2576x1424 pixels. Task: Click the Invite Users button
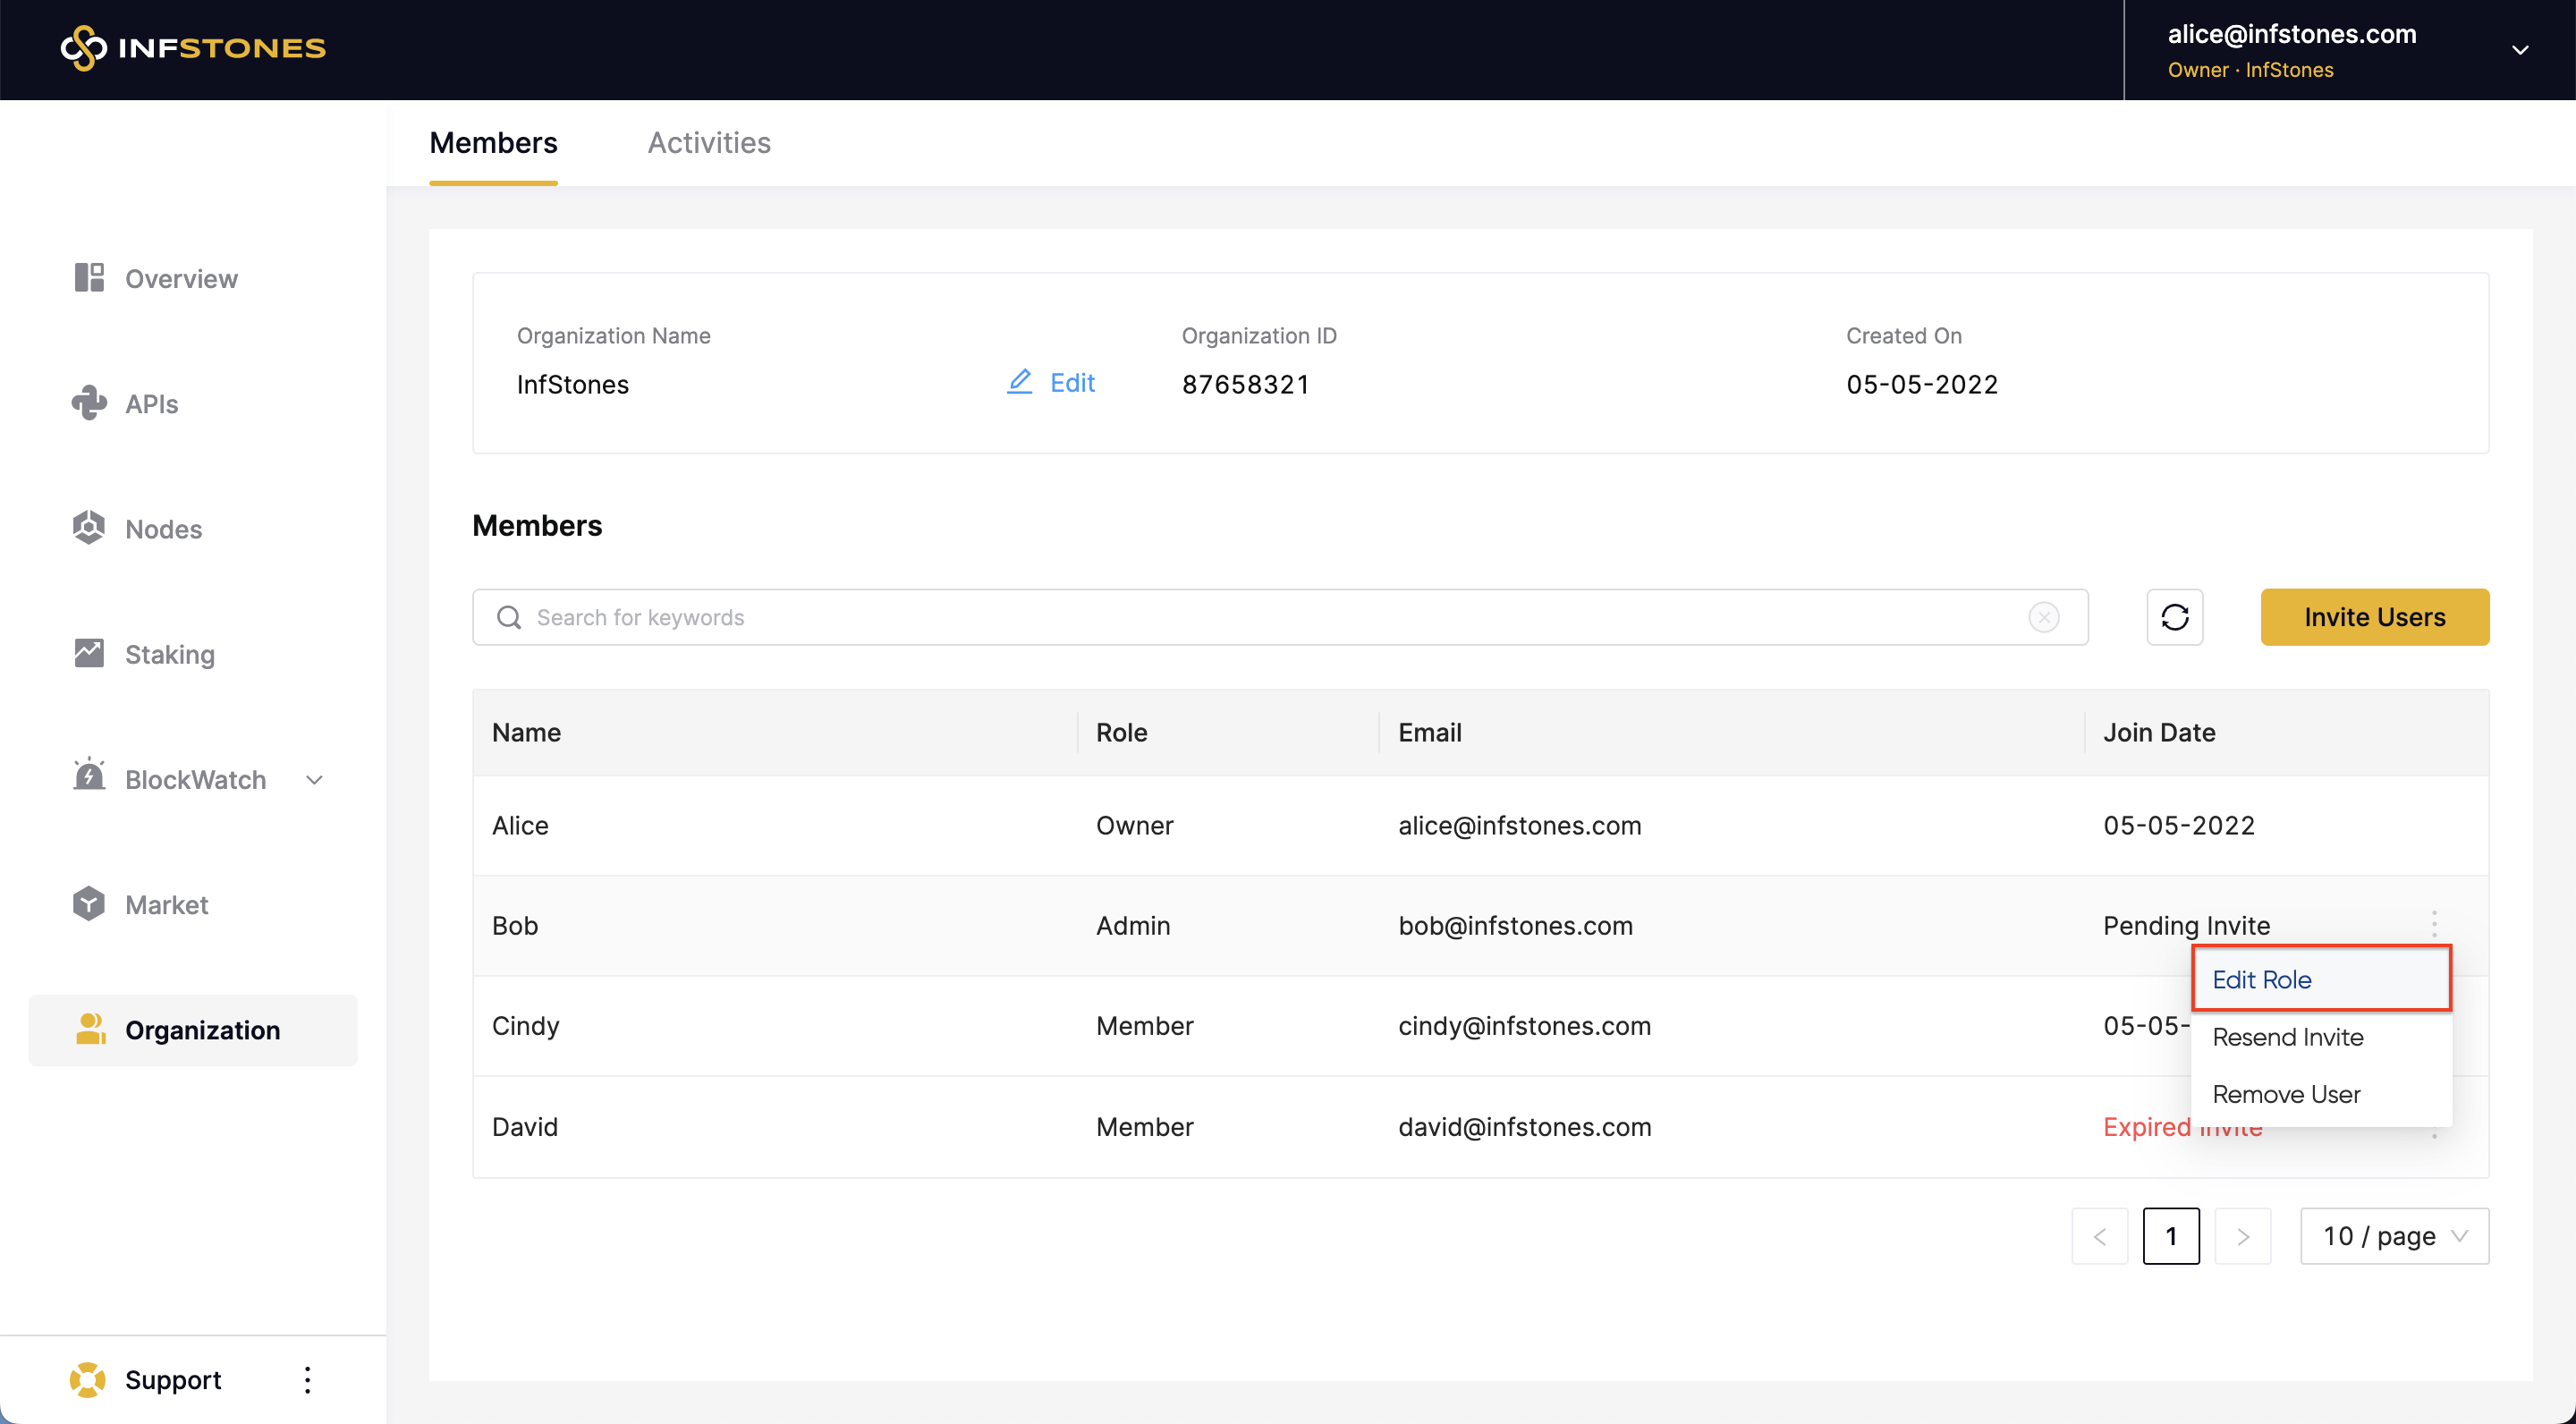tap(2374, 617)
